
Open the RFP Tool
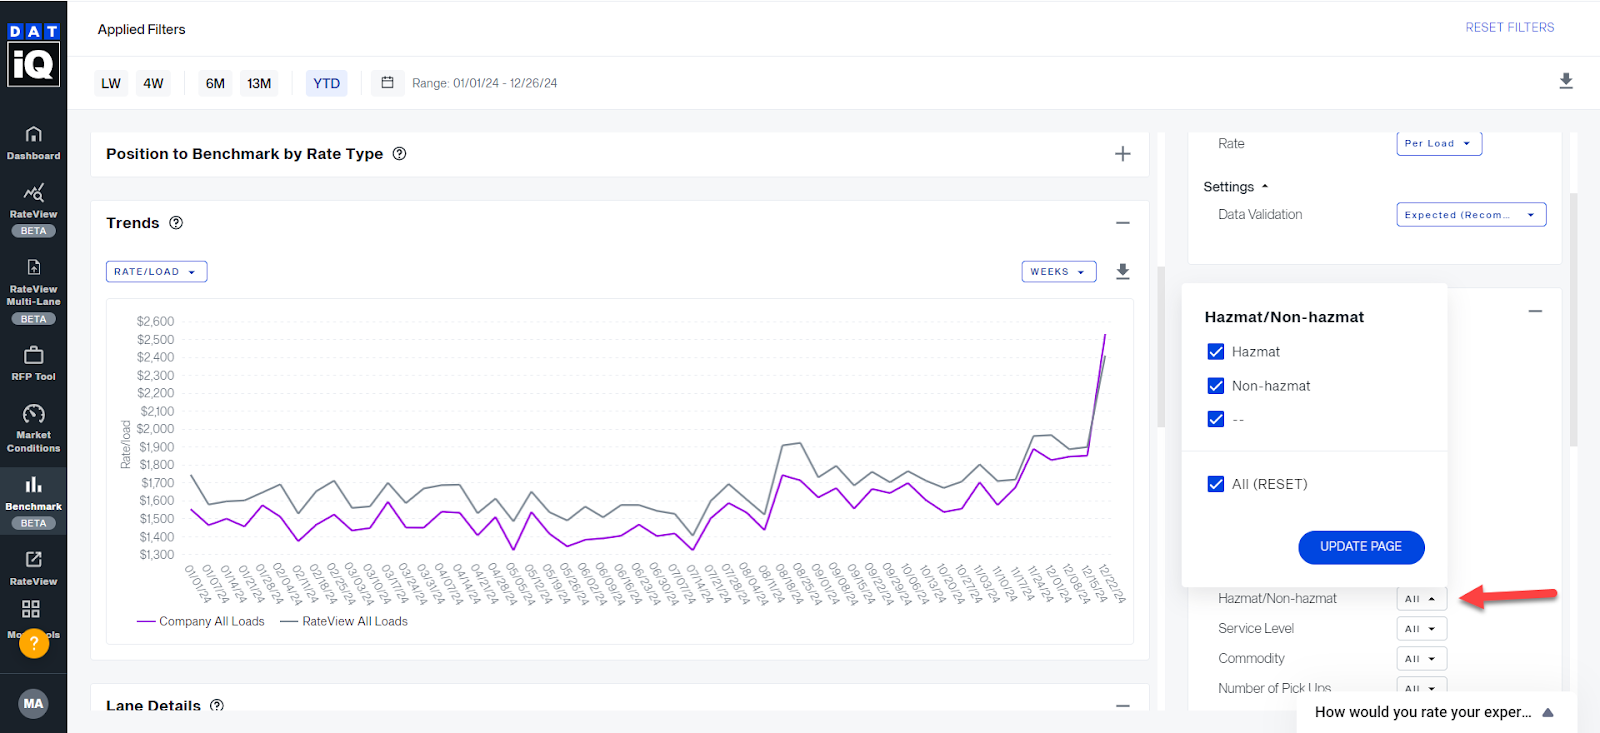point(33,363)
